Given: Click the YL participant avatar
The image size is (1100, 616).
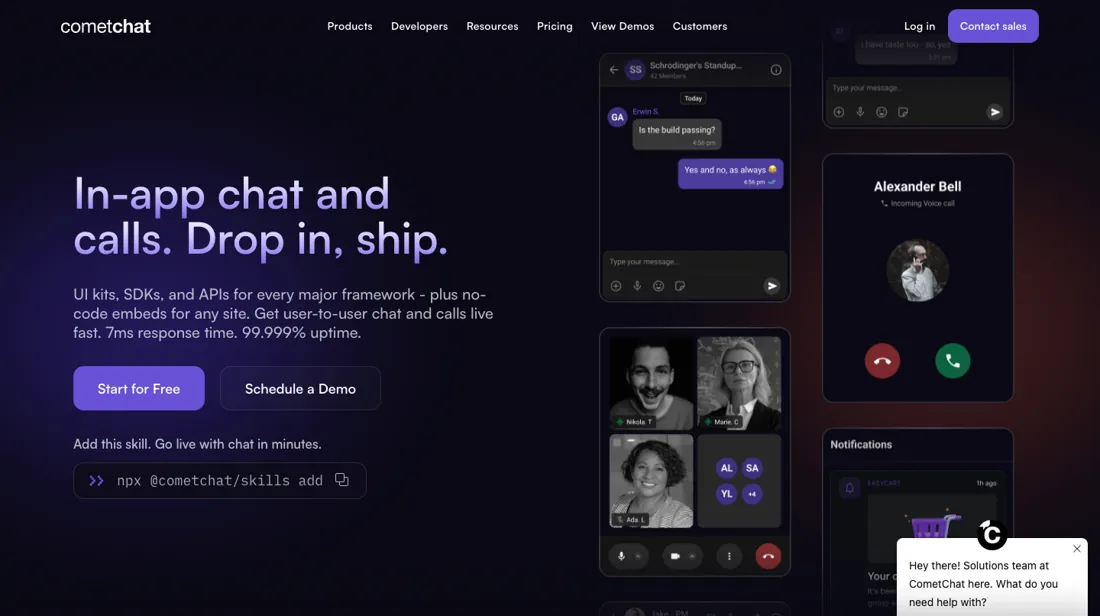Looking at the screenshot, I should tap(726, 494).
